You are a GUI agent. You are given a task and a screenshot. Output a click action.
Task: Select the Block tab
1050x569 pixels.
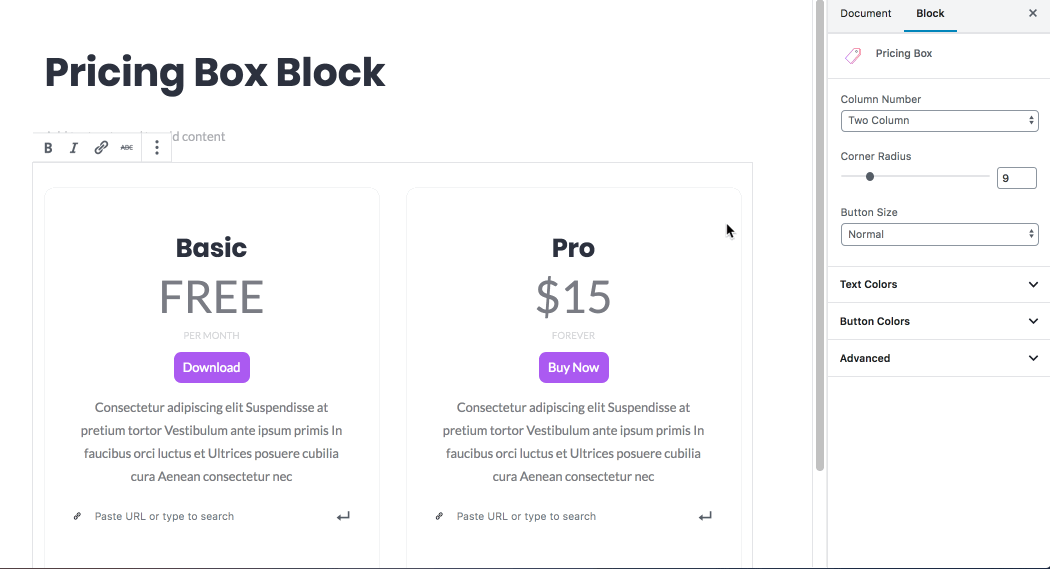(x=930, y=14)
